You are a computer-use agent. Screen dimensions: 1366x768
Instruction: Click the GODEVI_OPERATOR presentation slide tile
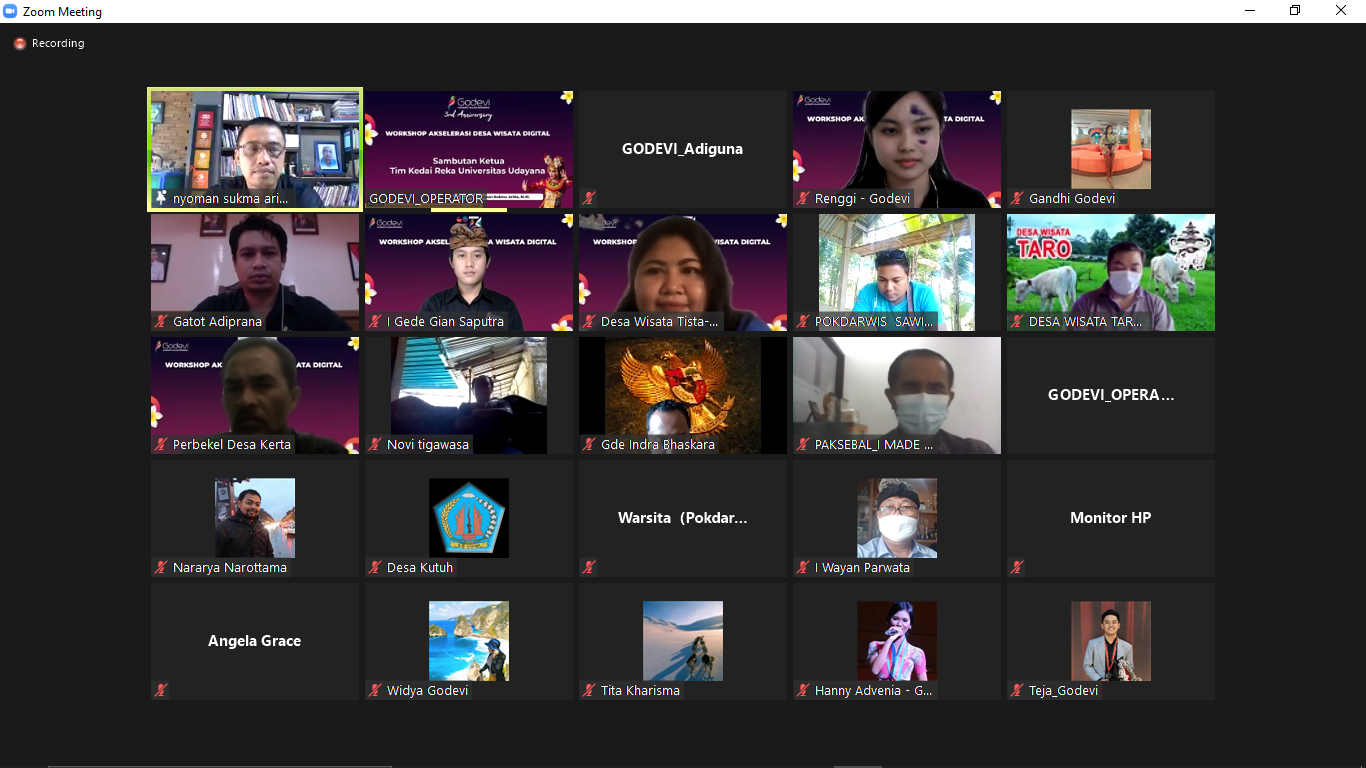tap(468, 149)
